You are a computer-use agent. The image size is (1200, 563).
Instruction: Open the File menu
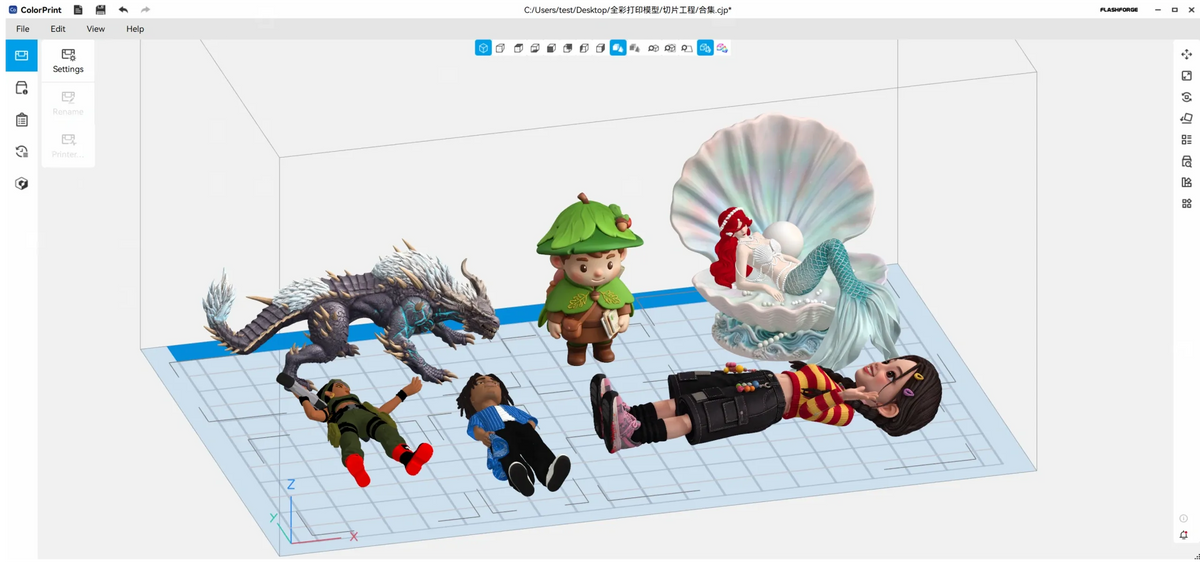[x=22, y=29]
